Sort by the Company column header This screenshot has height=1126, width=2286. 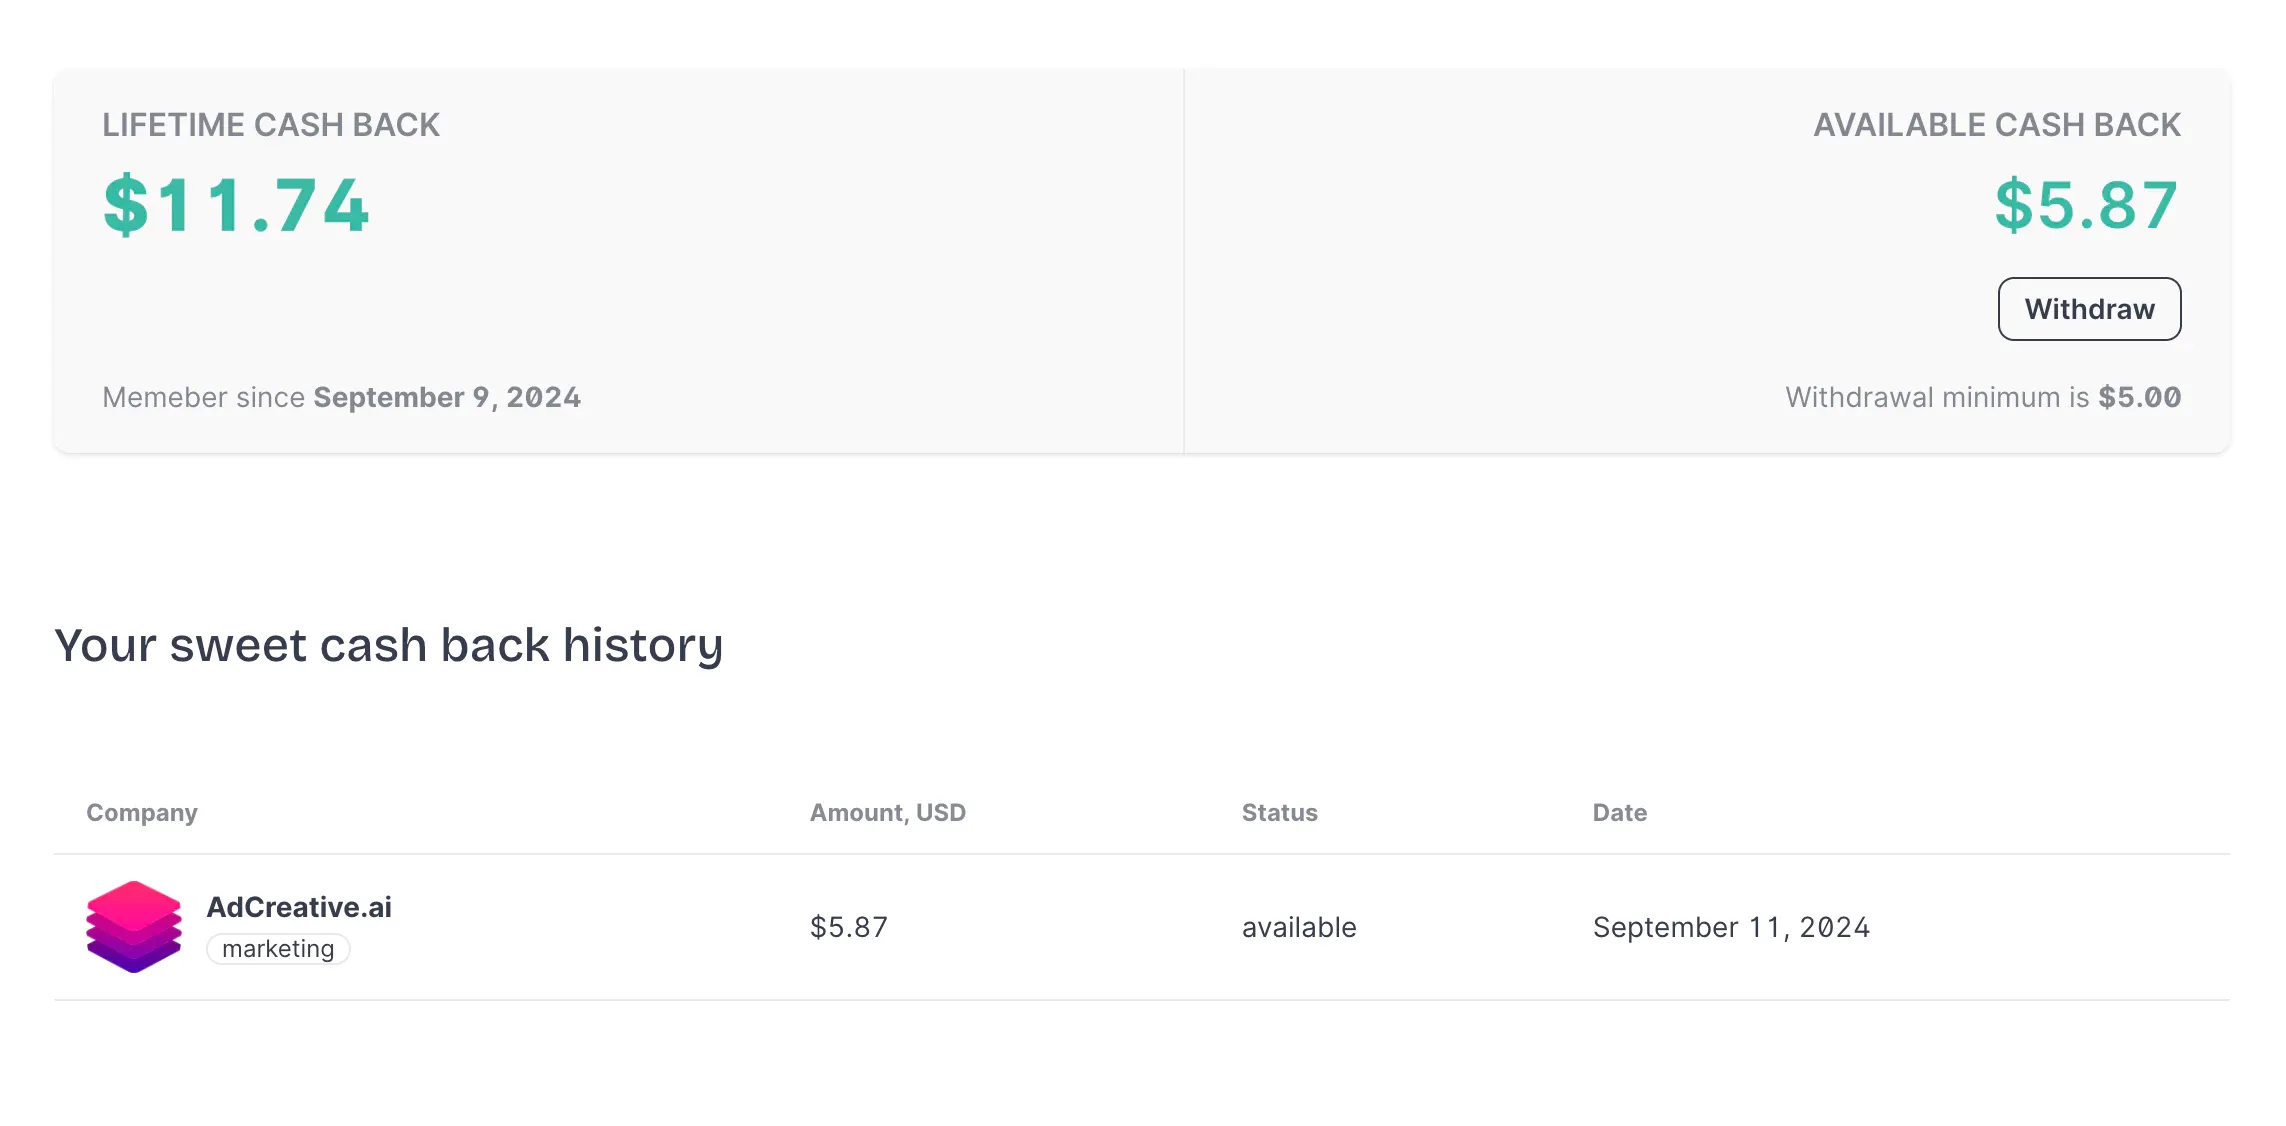click(x=142, y=812)
